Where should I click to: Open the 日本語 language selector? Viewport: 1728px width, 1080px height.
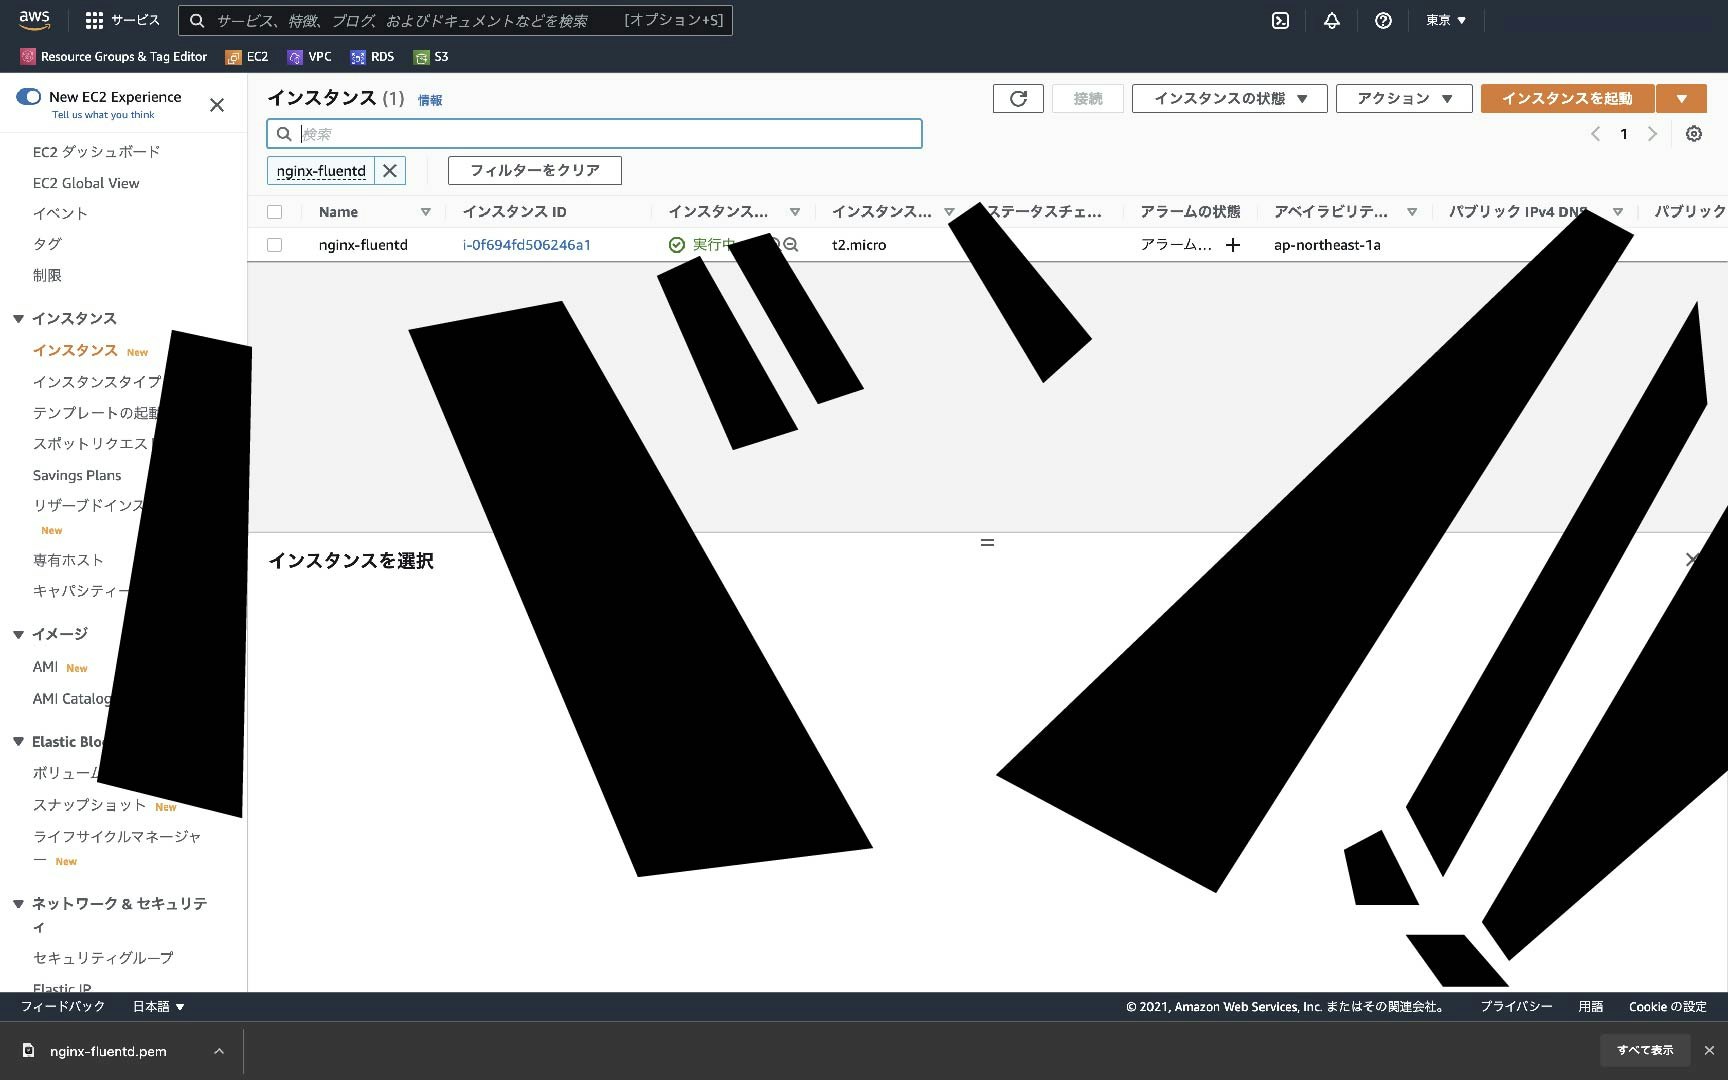159,1007
